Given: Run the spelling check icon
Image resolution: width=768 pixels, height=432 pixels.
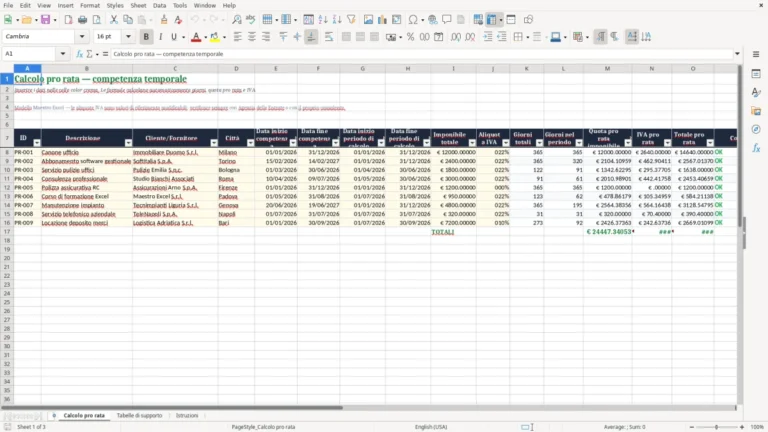Looking at the screenshot, I should pyautogui.click(x=251, y=20).
